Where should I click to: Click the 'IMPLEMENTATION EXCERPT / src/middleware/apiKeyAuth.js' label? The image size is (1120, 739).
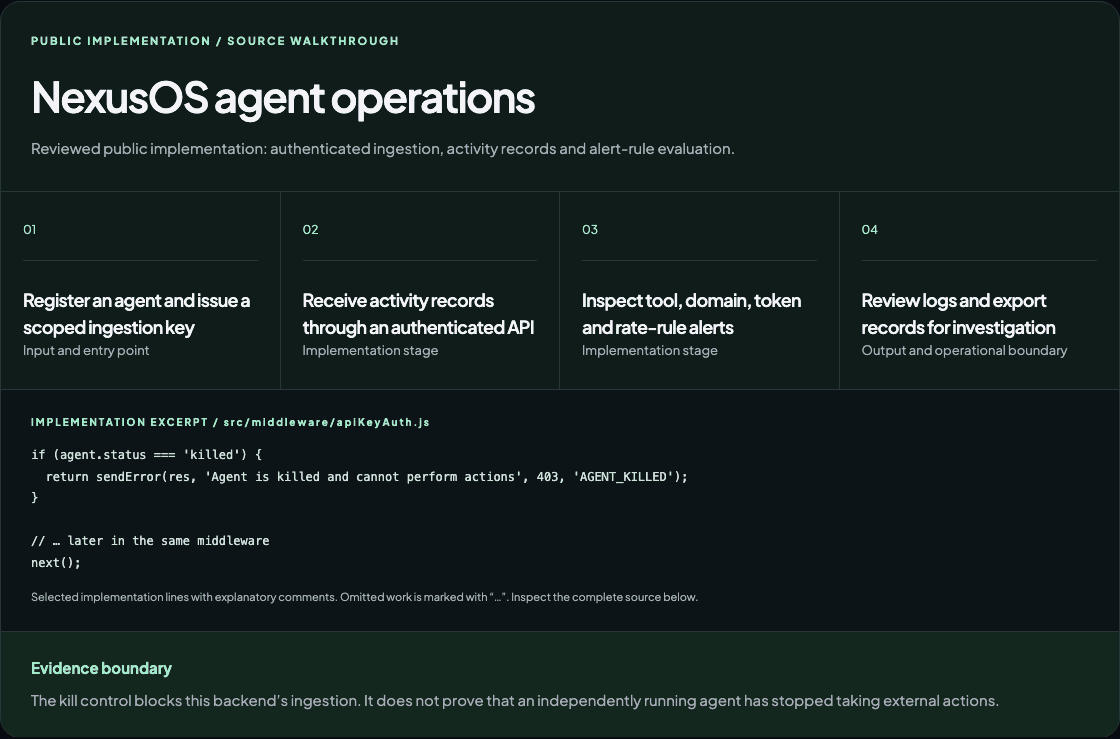tap(230, 422)
